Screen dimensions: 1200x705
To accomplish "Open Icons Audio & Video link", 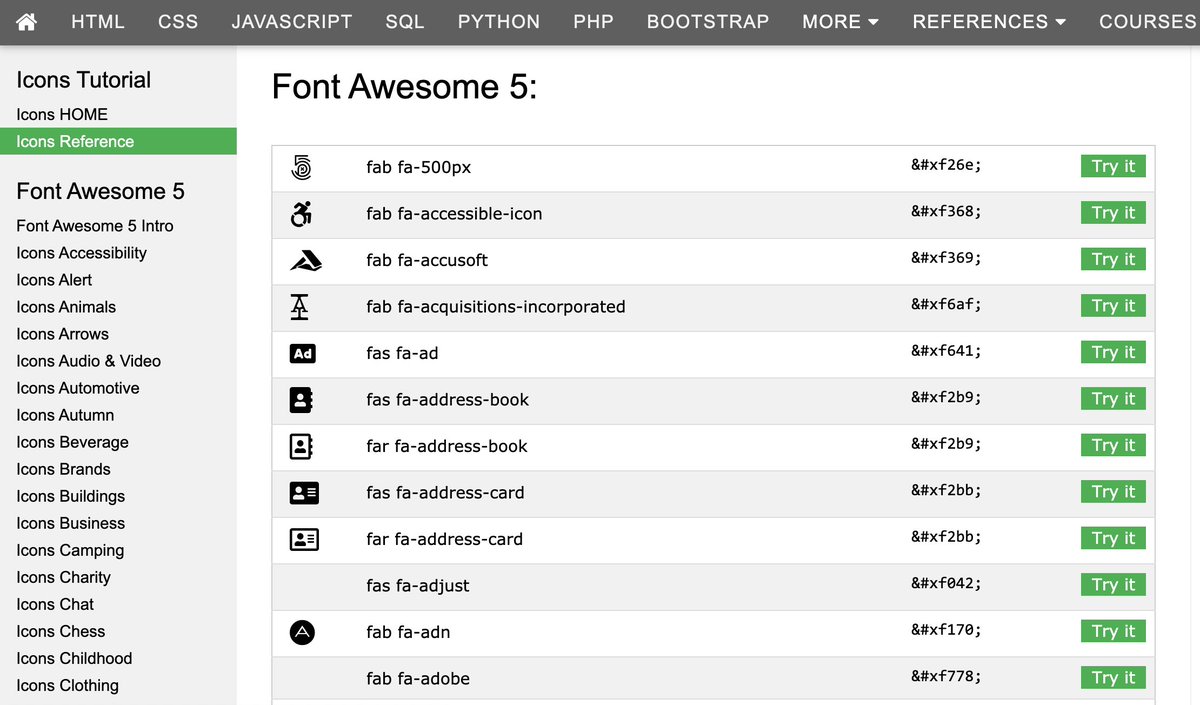I will [88, 361].
